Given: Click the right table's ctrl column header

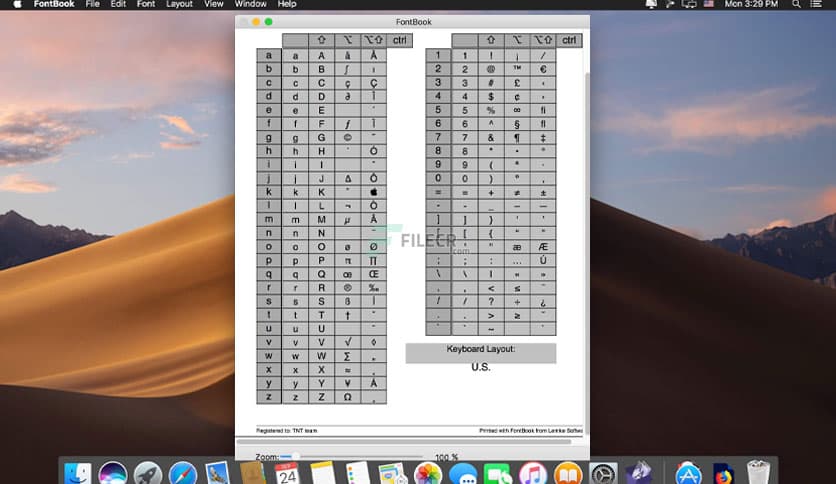Looking at the screenshot, I should pos(569,41).
